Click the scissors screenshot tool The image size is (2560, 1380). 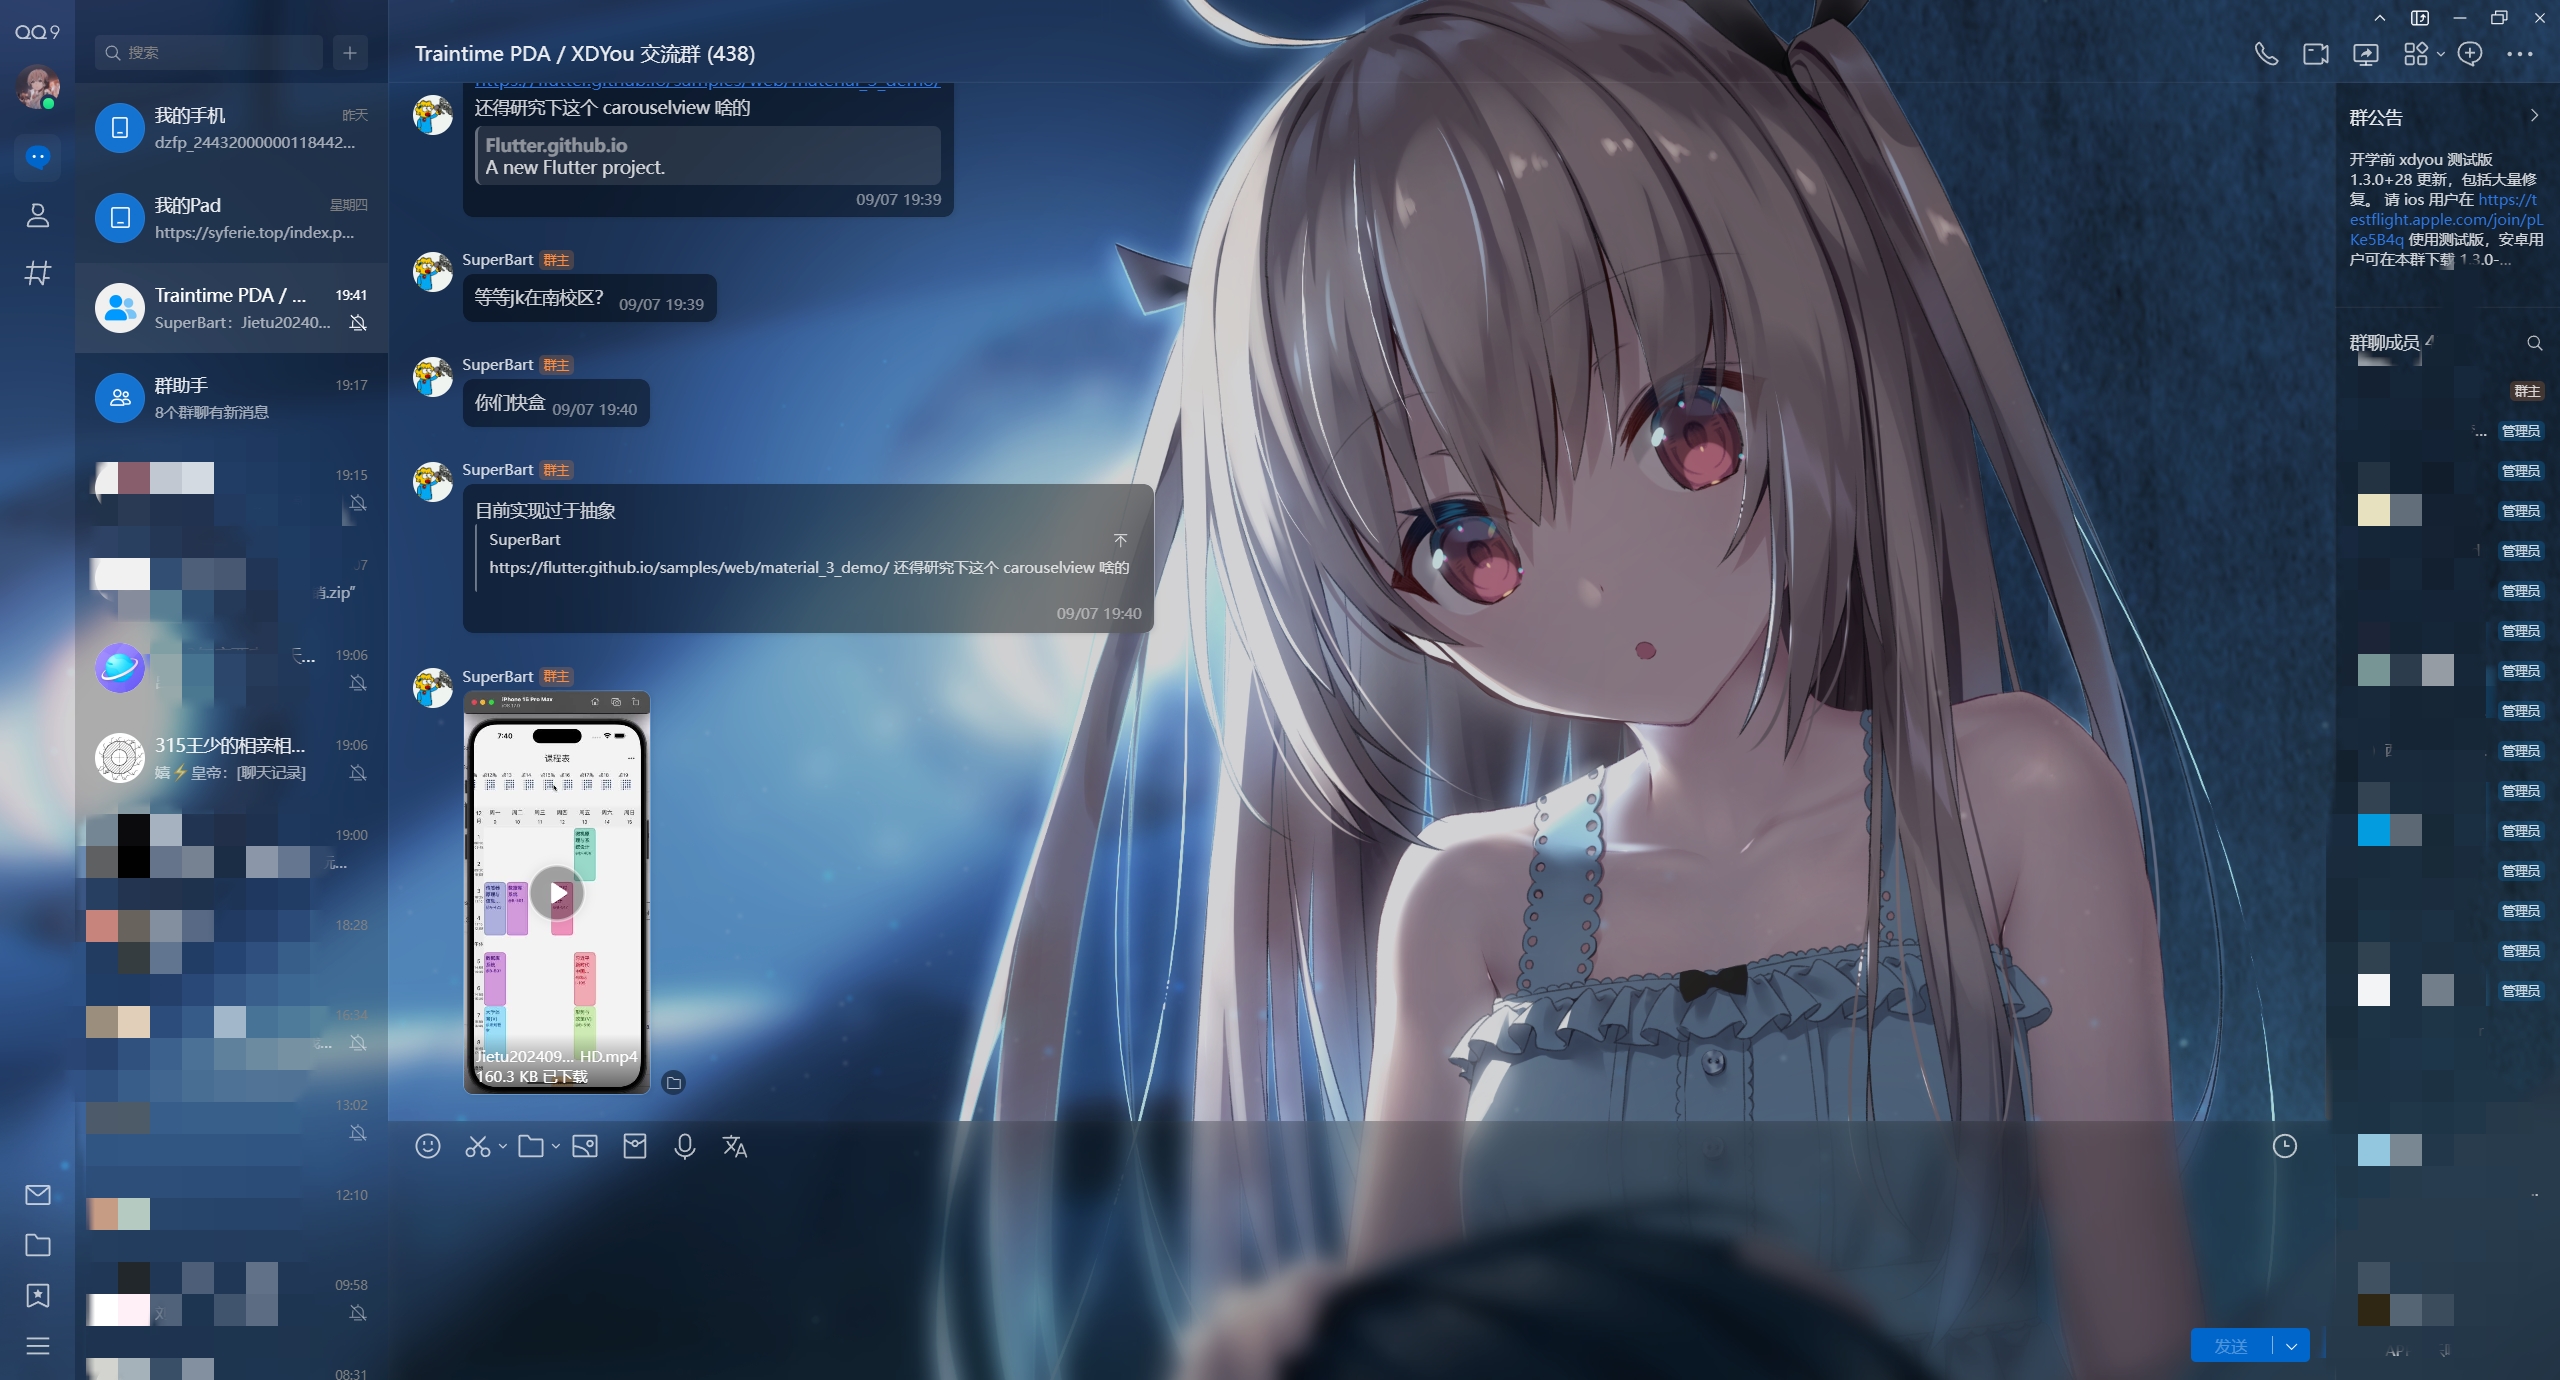pos(477,1146)
